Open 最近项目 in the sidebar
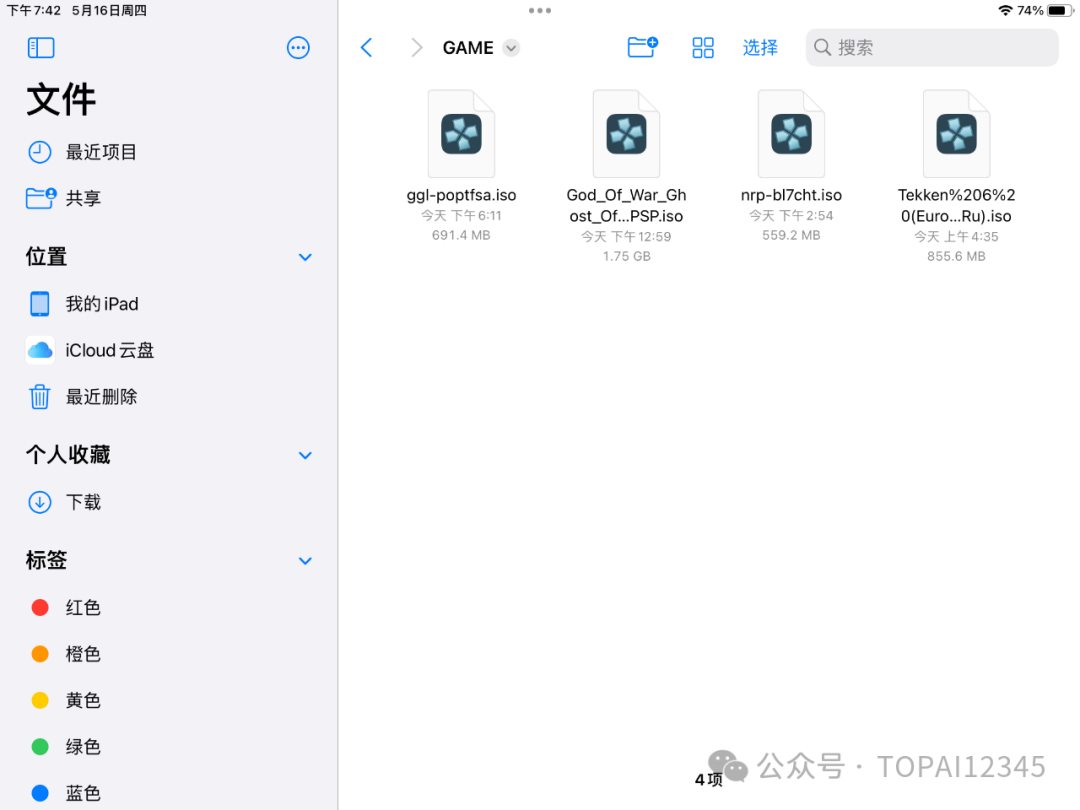Viewport: 1080px width, 810px height. (169, 152)
